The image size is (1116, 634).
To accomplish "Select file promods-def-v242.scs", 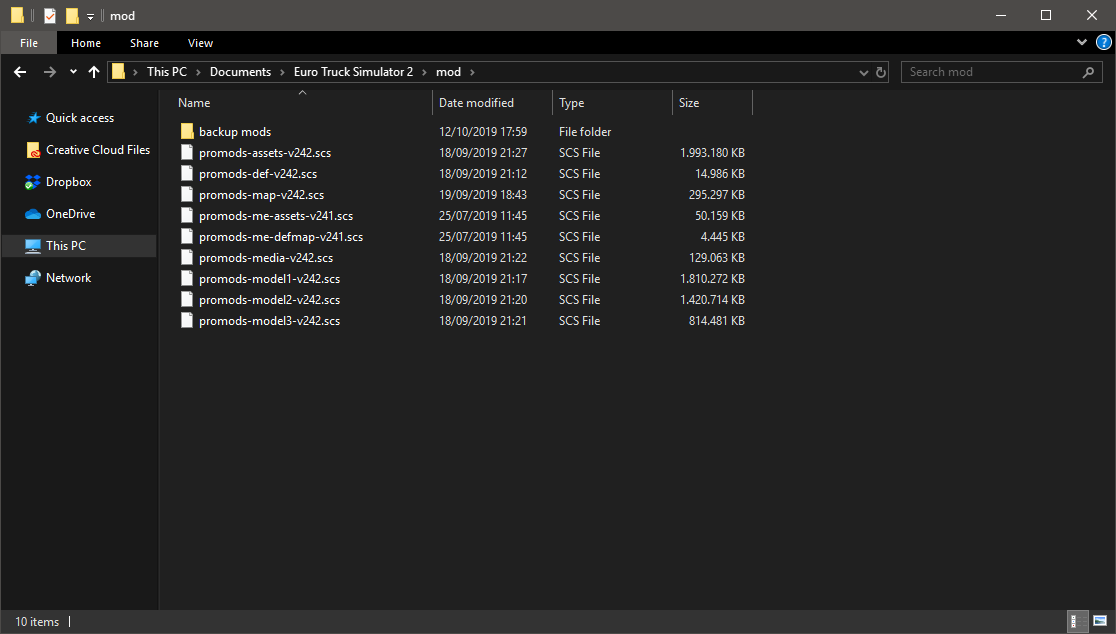I will (x=258, y=174).
